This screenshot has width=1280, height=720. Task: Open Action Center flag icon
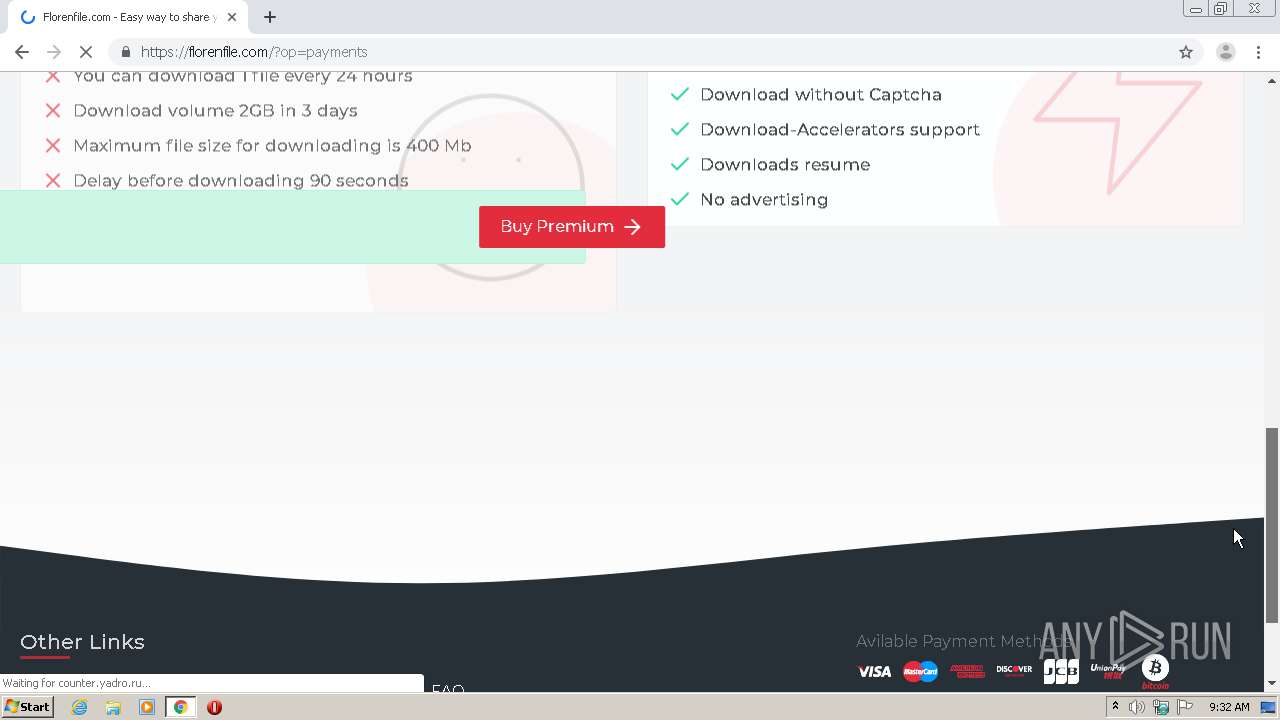coord(1185,707)
